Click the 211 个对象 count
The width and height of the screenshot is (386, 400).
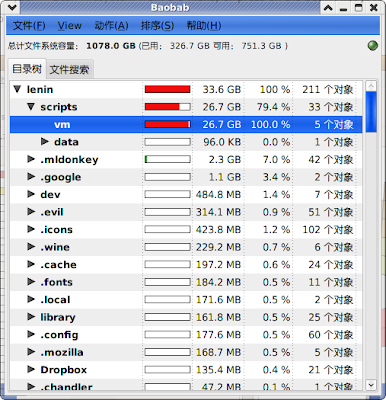pos(328,89)
